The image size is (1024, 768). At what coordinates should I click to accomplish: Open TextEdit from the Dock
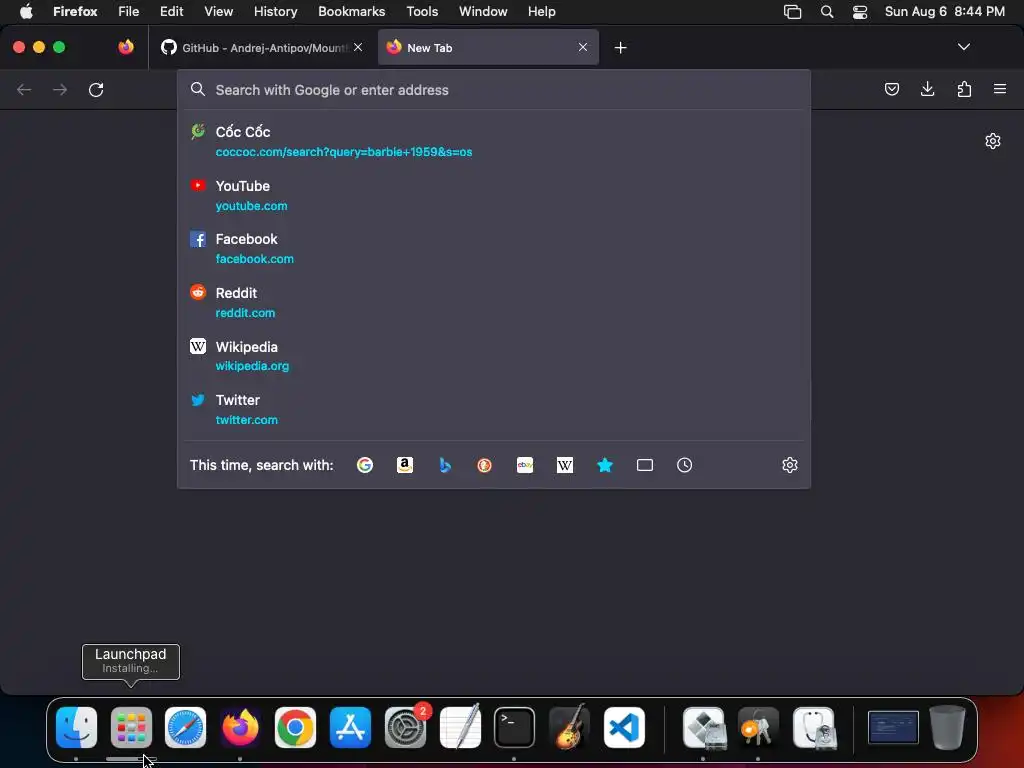460,727
